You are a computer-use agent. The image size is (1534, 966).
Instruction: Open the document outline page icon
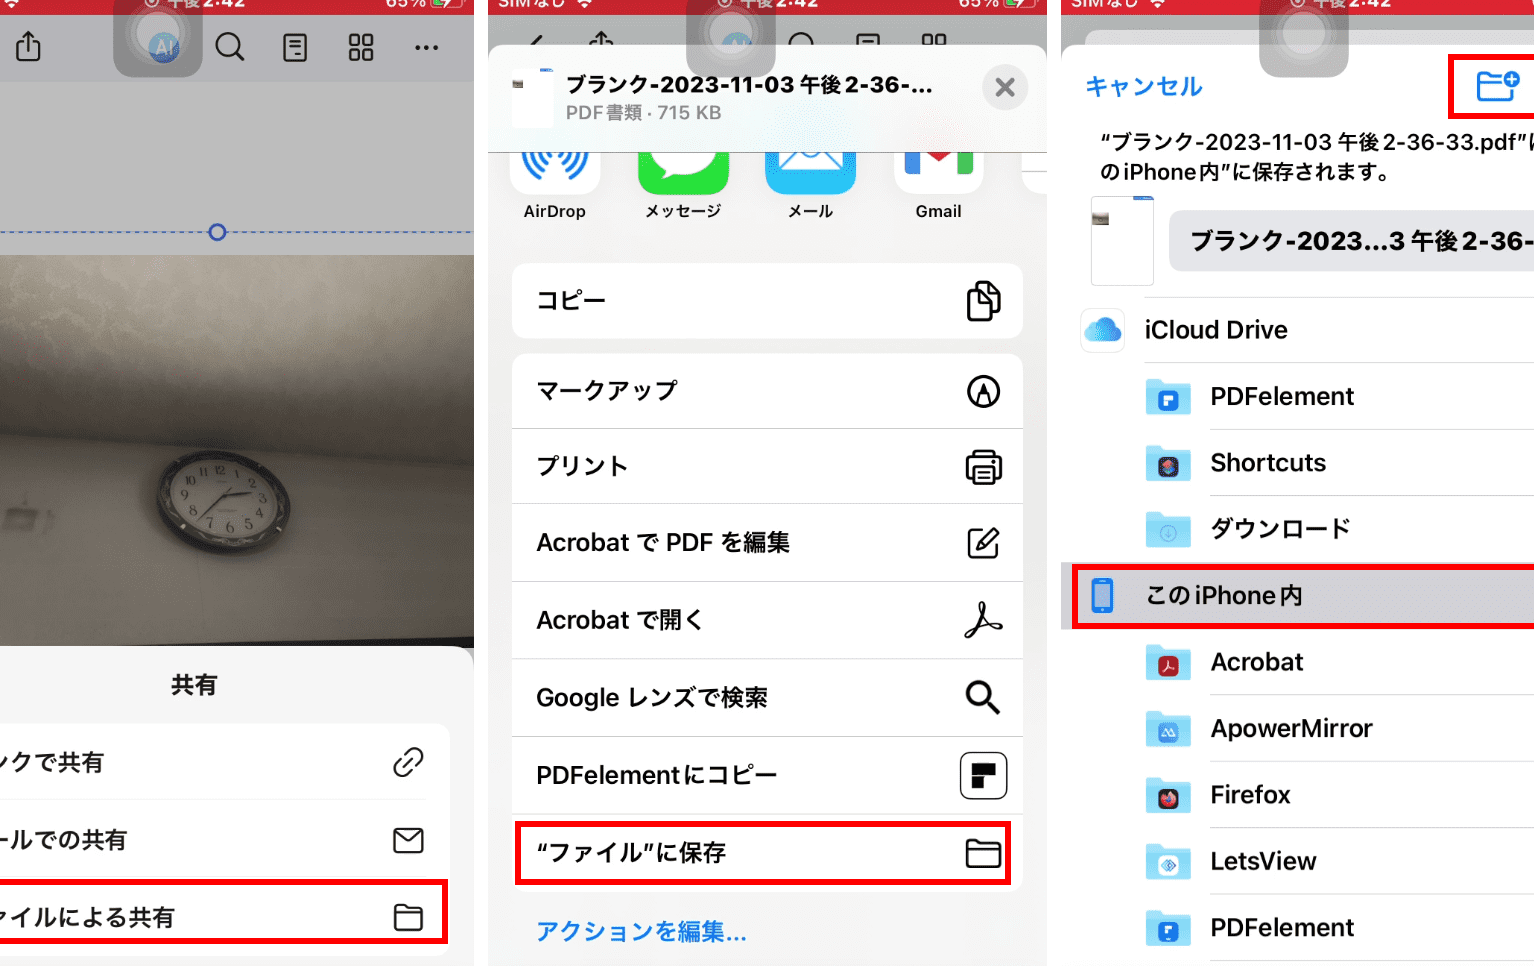295,47
